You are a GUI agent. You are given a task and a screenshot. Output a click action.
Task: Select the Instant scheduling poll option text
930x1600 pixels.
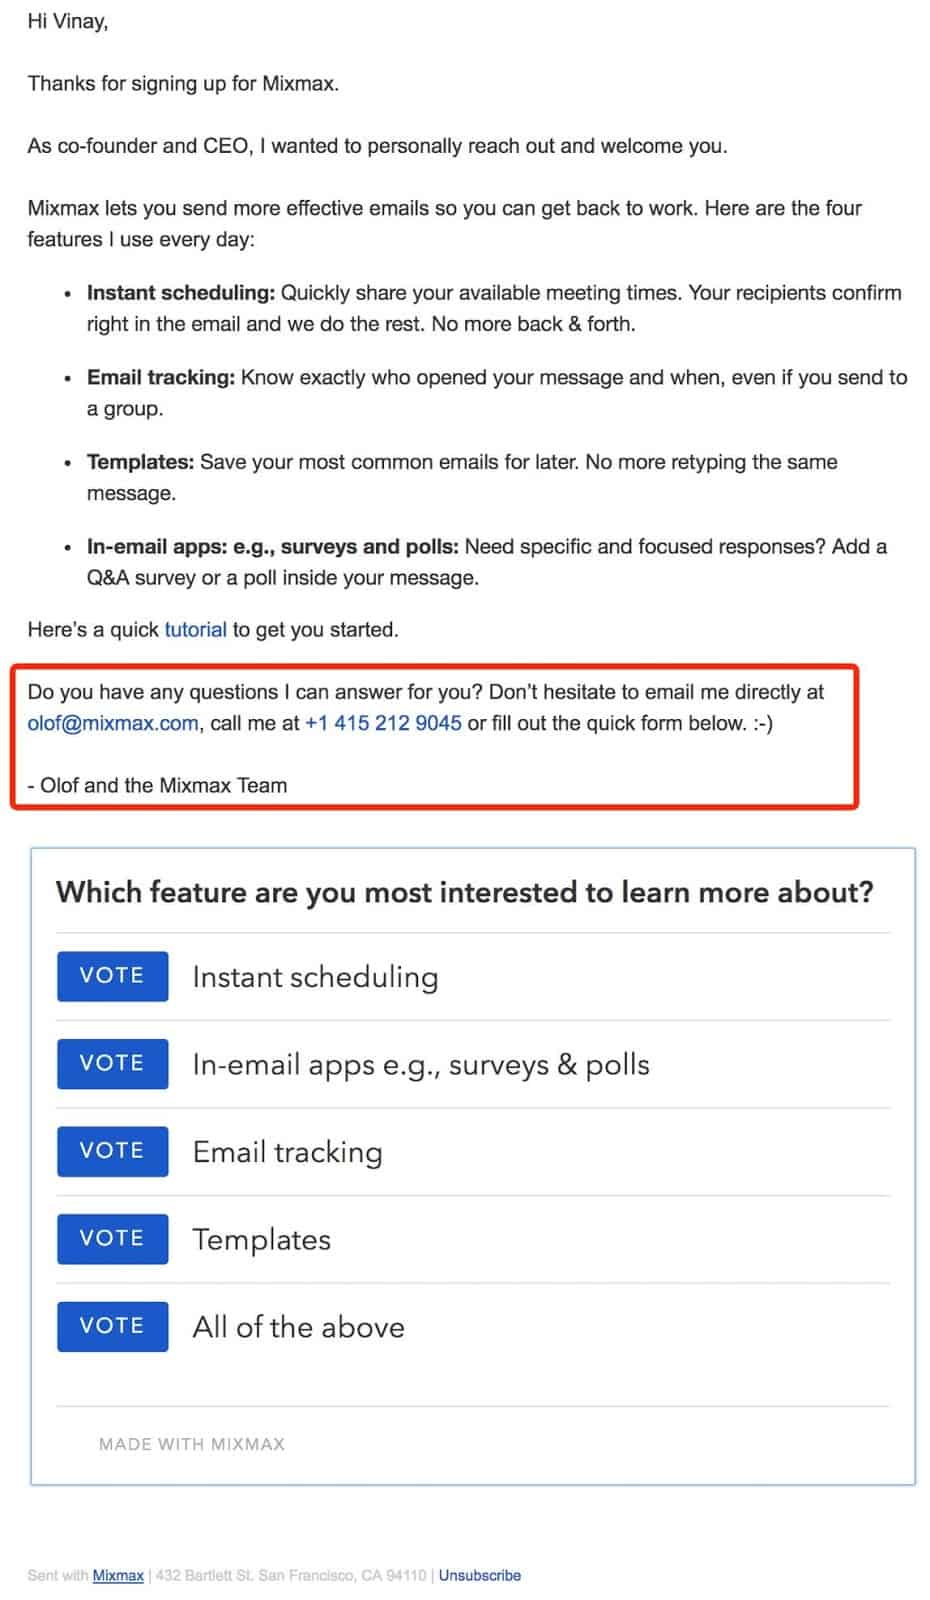315,977
